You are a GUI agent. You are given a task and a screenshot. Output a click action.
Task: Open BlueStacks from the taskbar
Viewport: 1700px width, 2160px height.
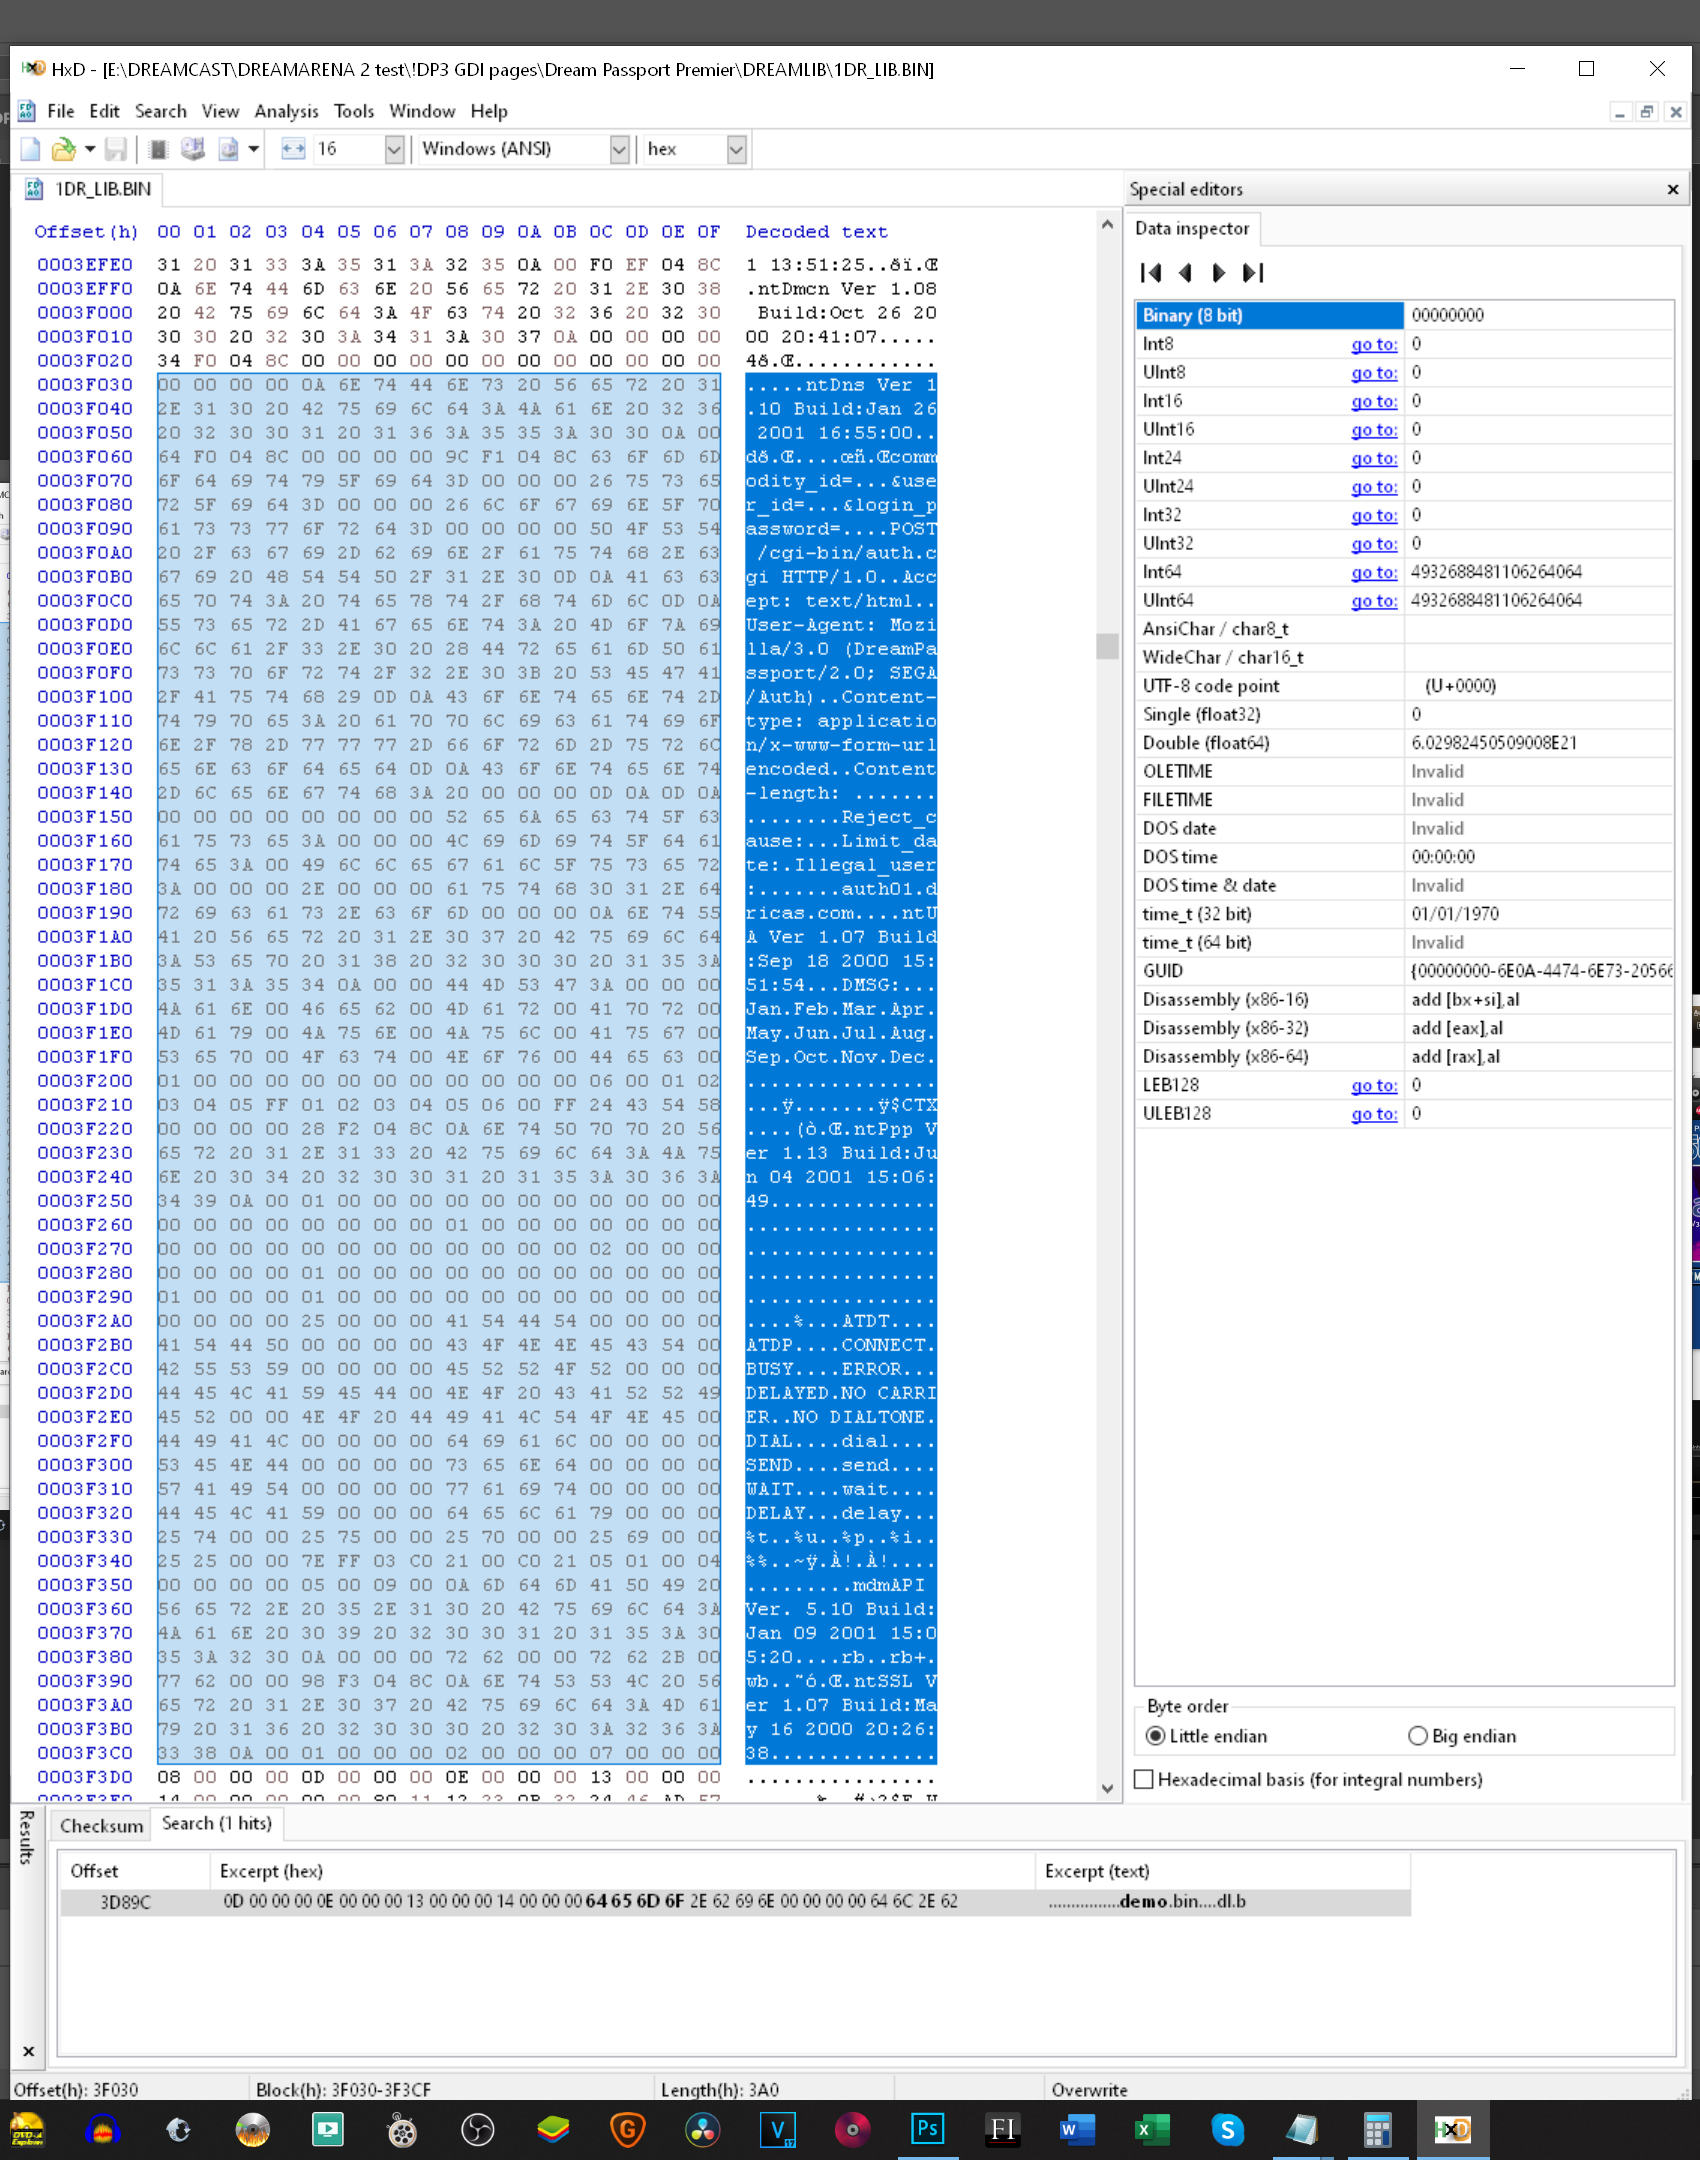point(553,2130)
